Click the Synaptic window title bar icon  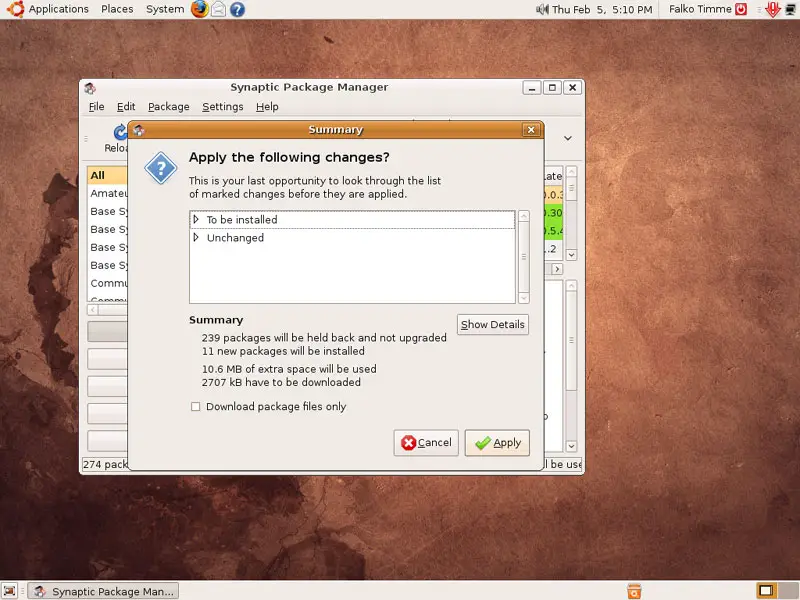(x=90, y=88)
